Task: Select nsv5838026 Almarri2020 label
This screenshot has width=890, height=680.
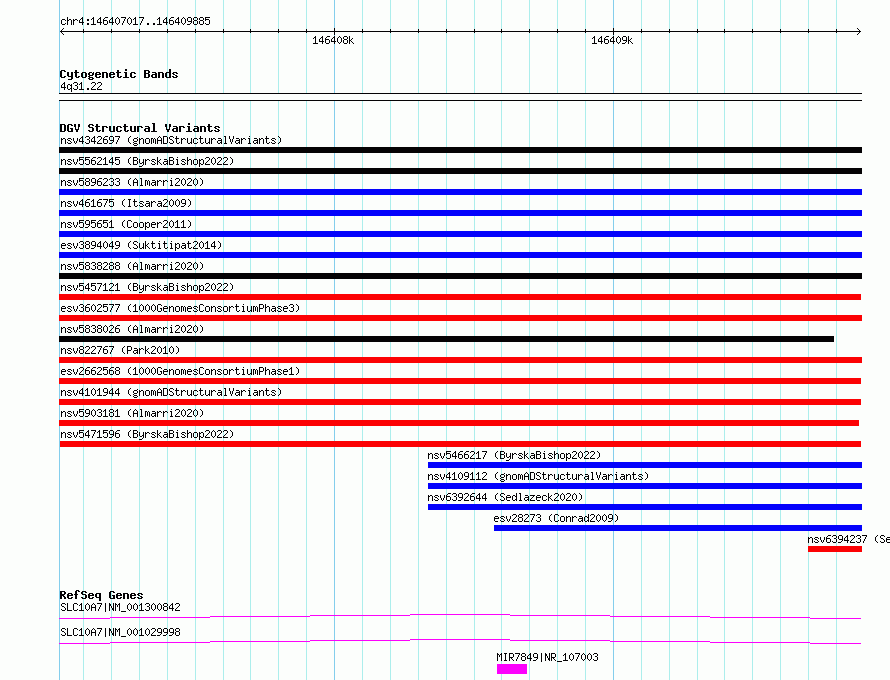Action: point(132,329)
